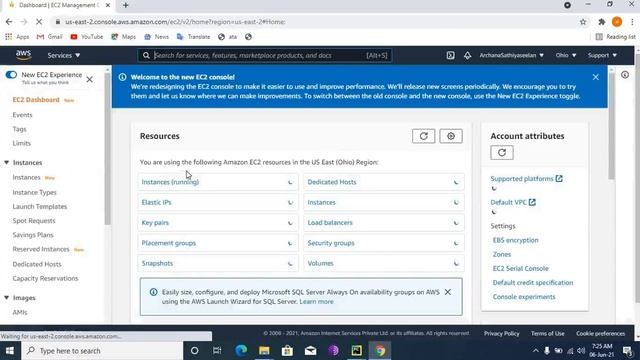This screenshot has width=640, height=360.
Task: Click the AWS logo home icon
Action: point(24,55)
